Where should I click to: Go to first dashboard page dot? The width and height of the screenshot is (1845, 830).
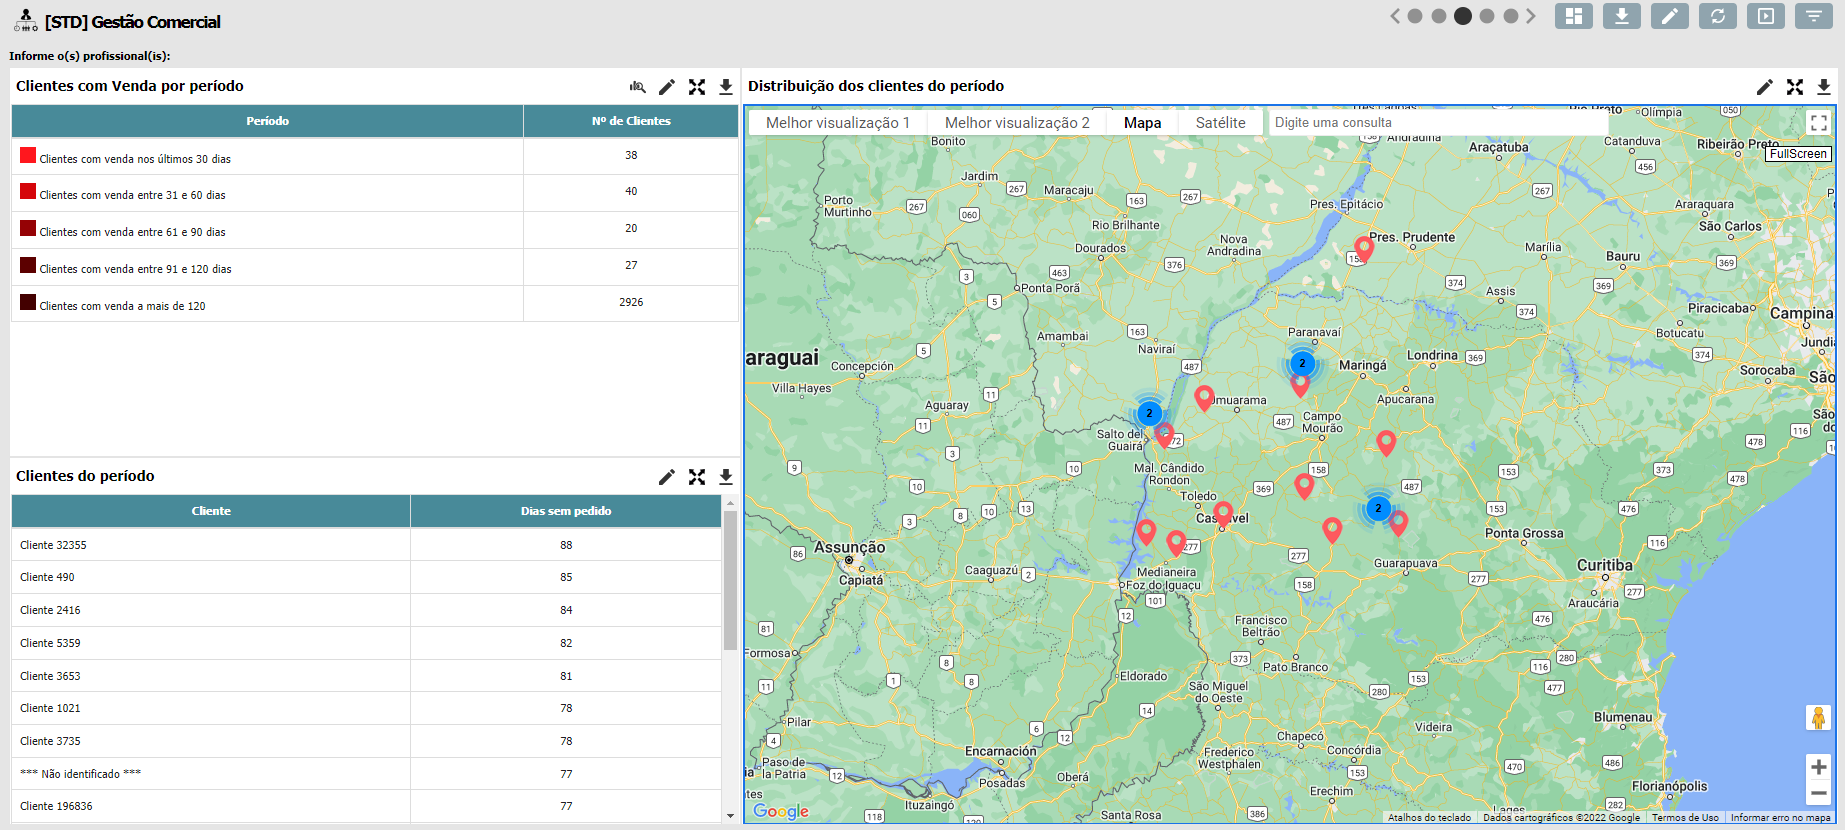[1415, 16]
